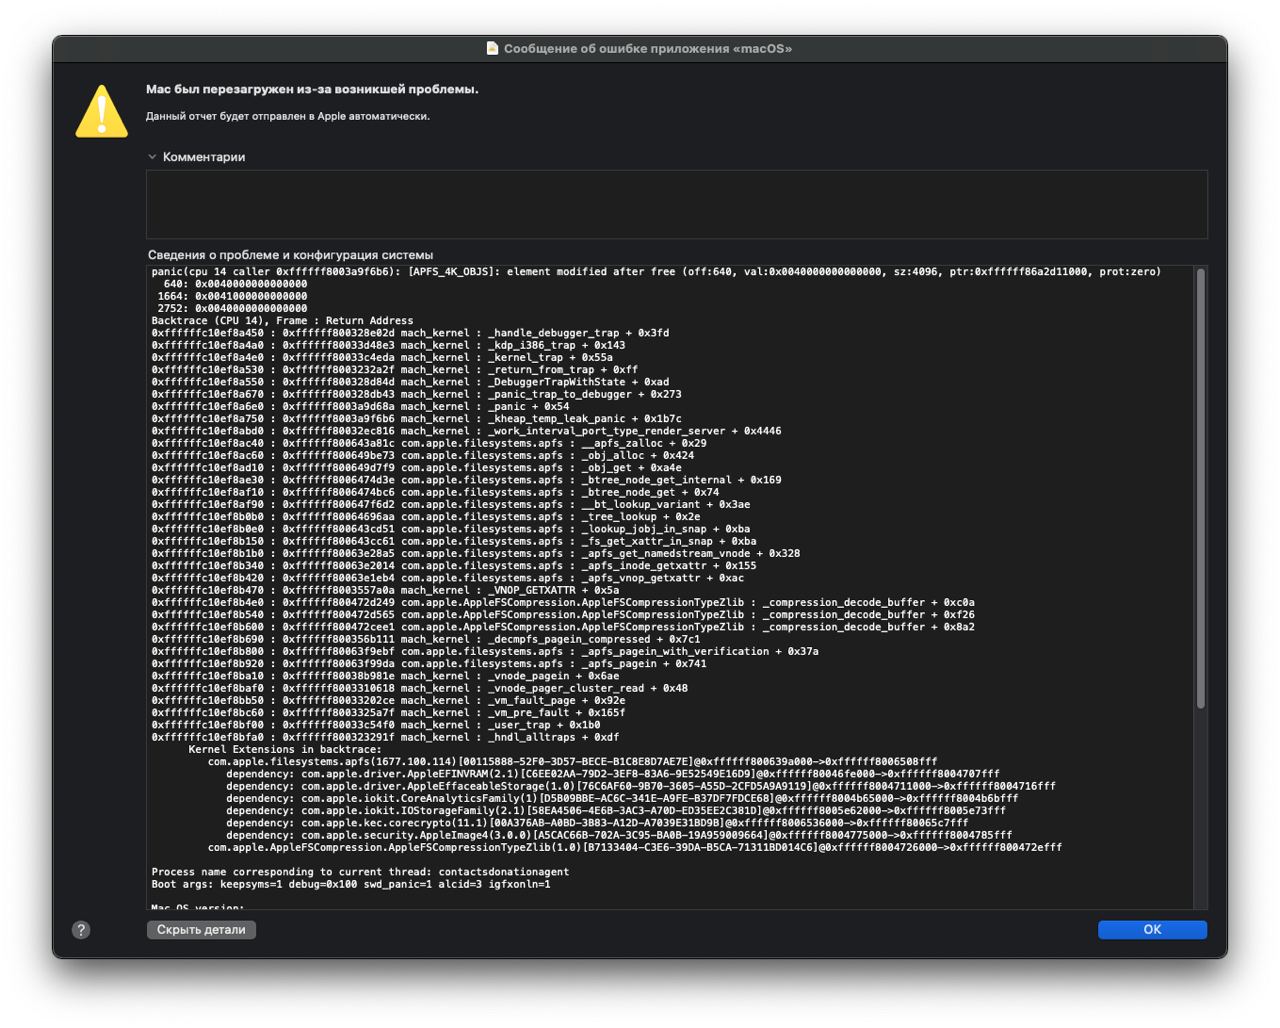
Task: Click the line Kernel Extensions in backtrace:
Action: (x=285, y=749)
